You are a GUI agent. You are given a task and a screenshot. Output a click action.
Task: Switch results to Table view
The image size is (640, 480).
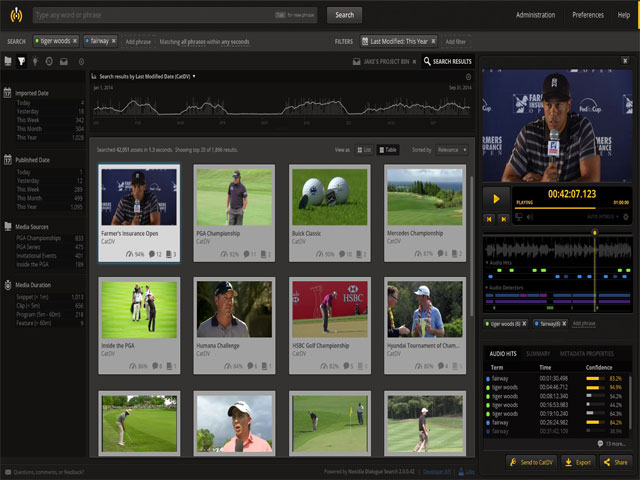[x=388, y=150]
